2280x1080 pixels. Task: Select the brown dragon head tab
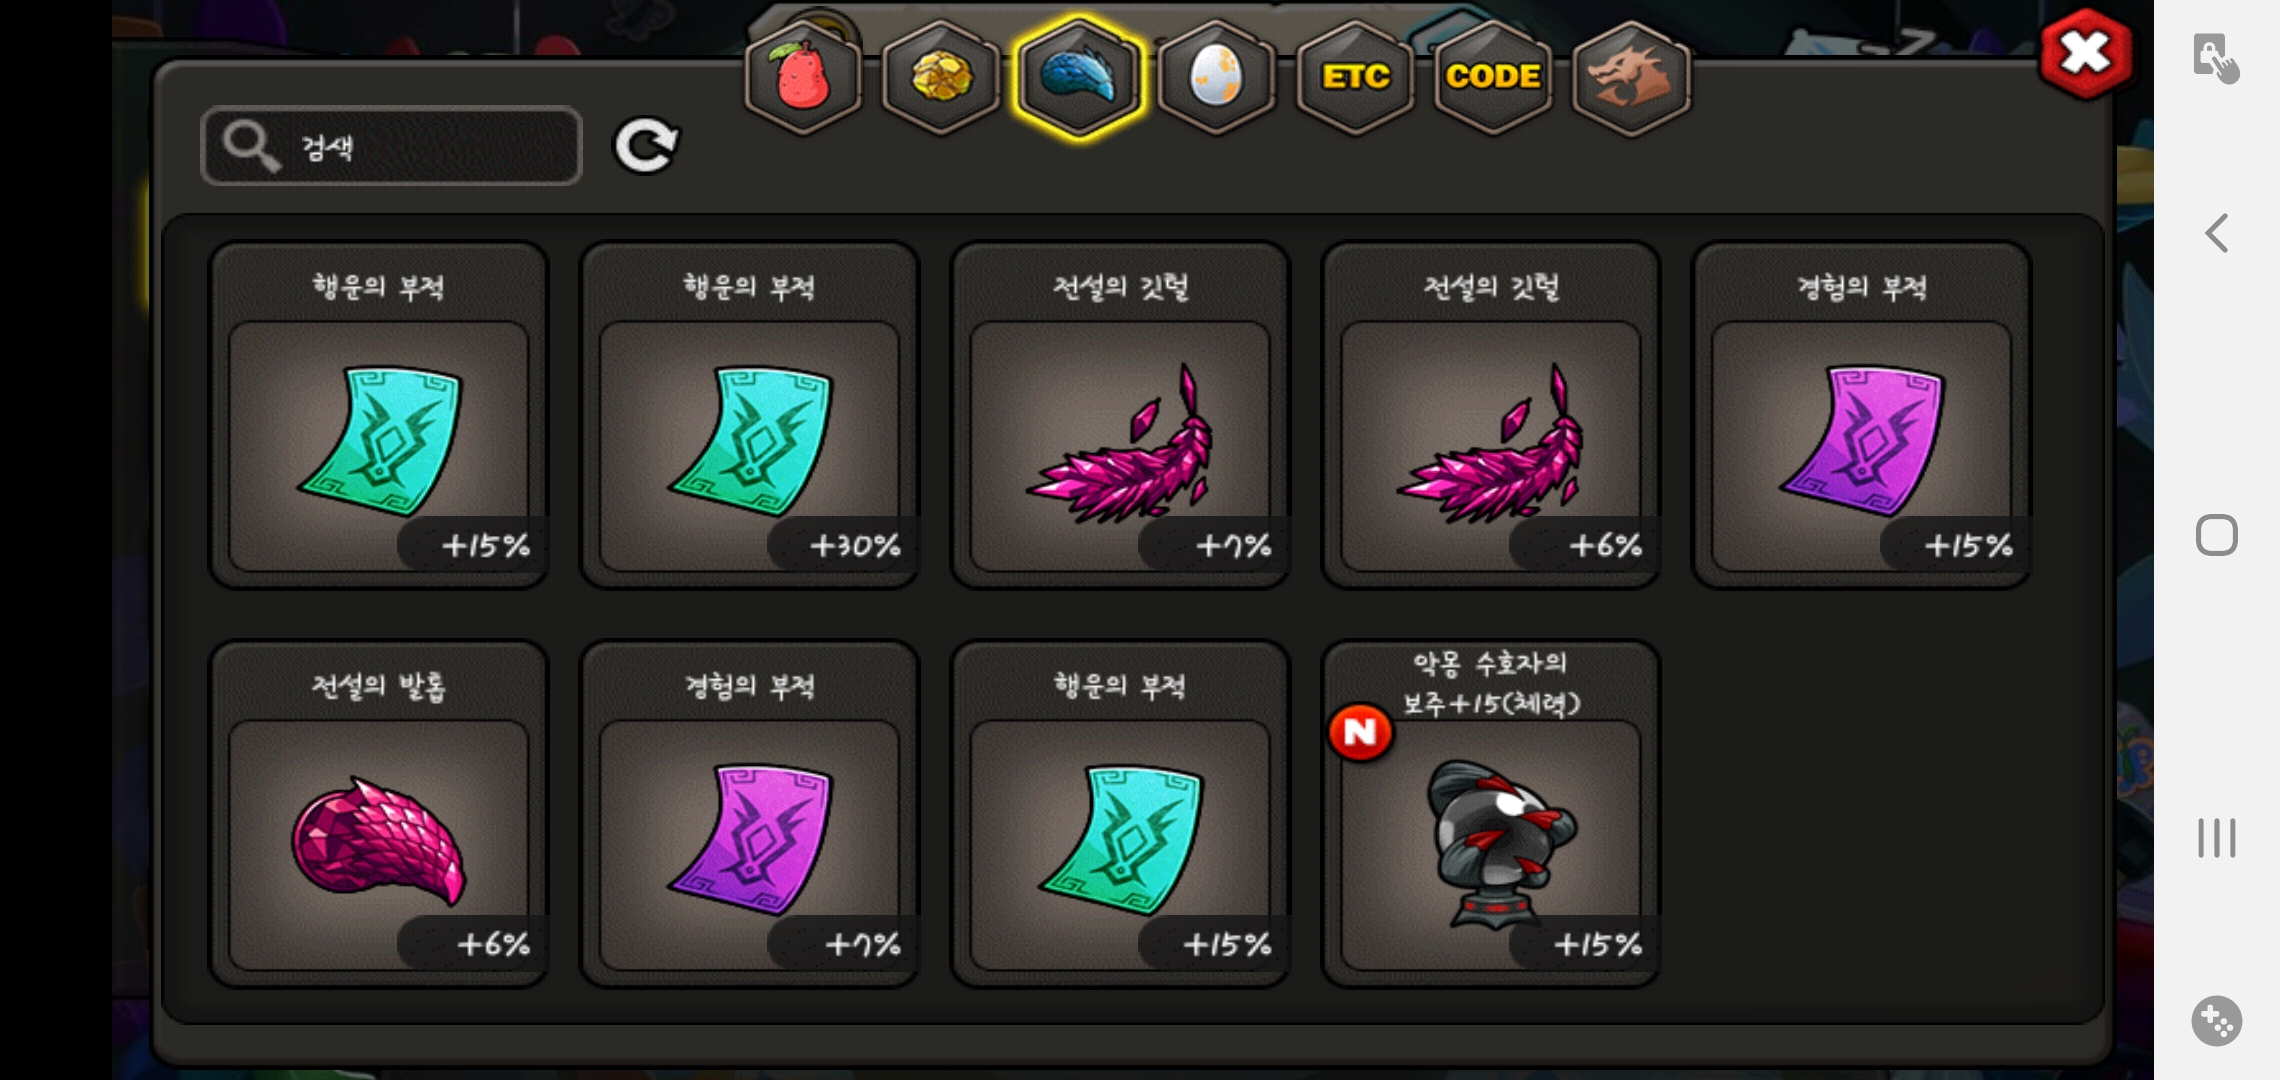(1631, 77)
